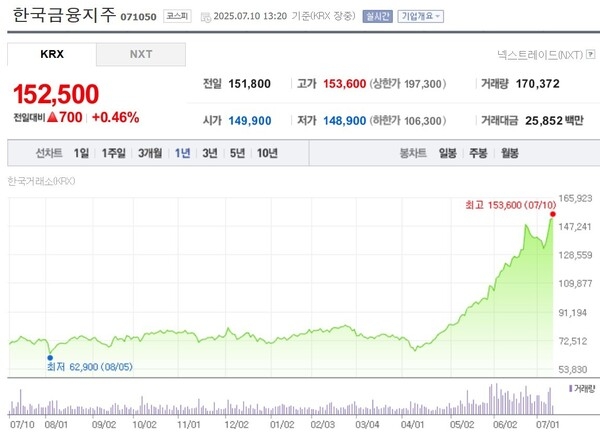Image resolution: width=600 pixels, height=437 pixels.
Task: Click the 거래량 legend icon on chart
Action: click(570, 387)
